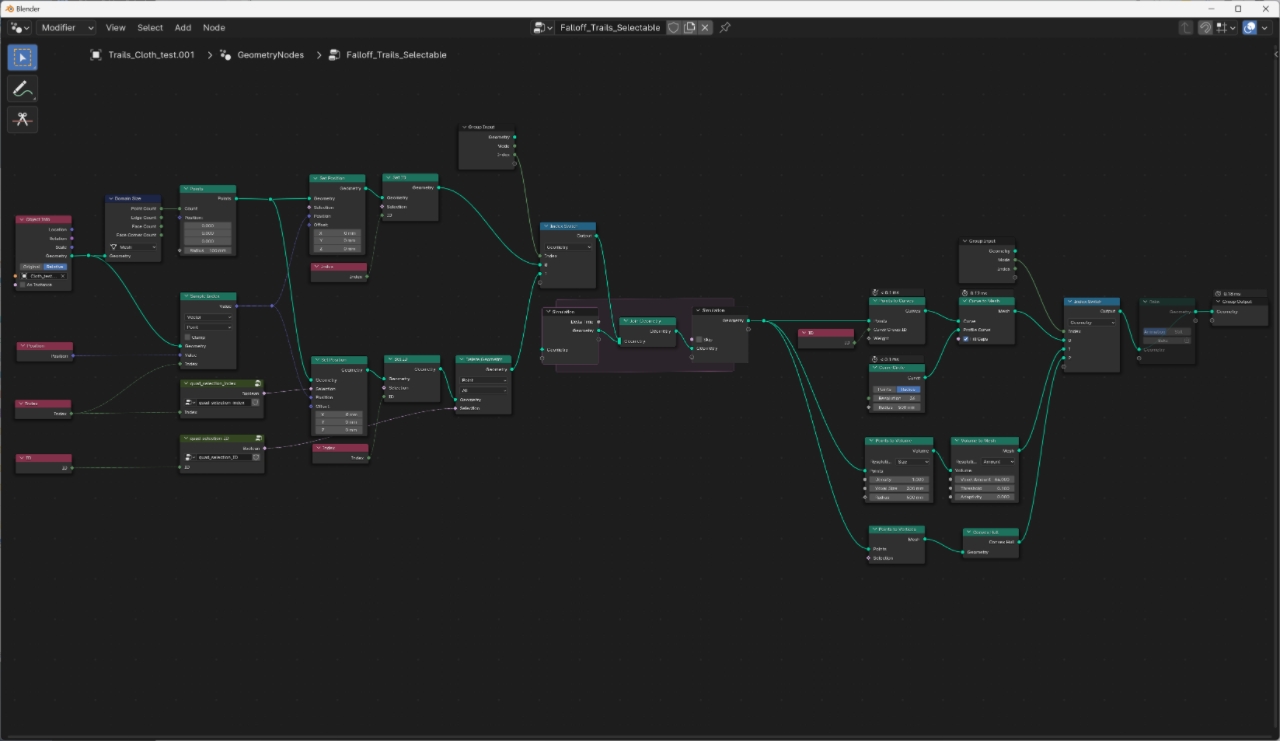The height and width of the screenshot is (741, 1280).
Task: Collapse the Group Output node
Action: pyautogui.click(x=1218, y=302)
